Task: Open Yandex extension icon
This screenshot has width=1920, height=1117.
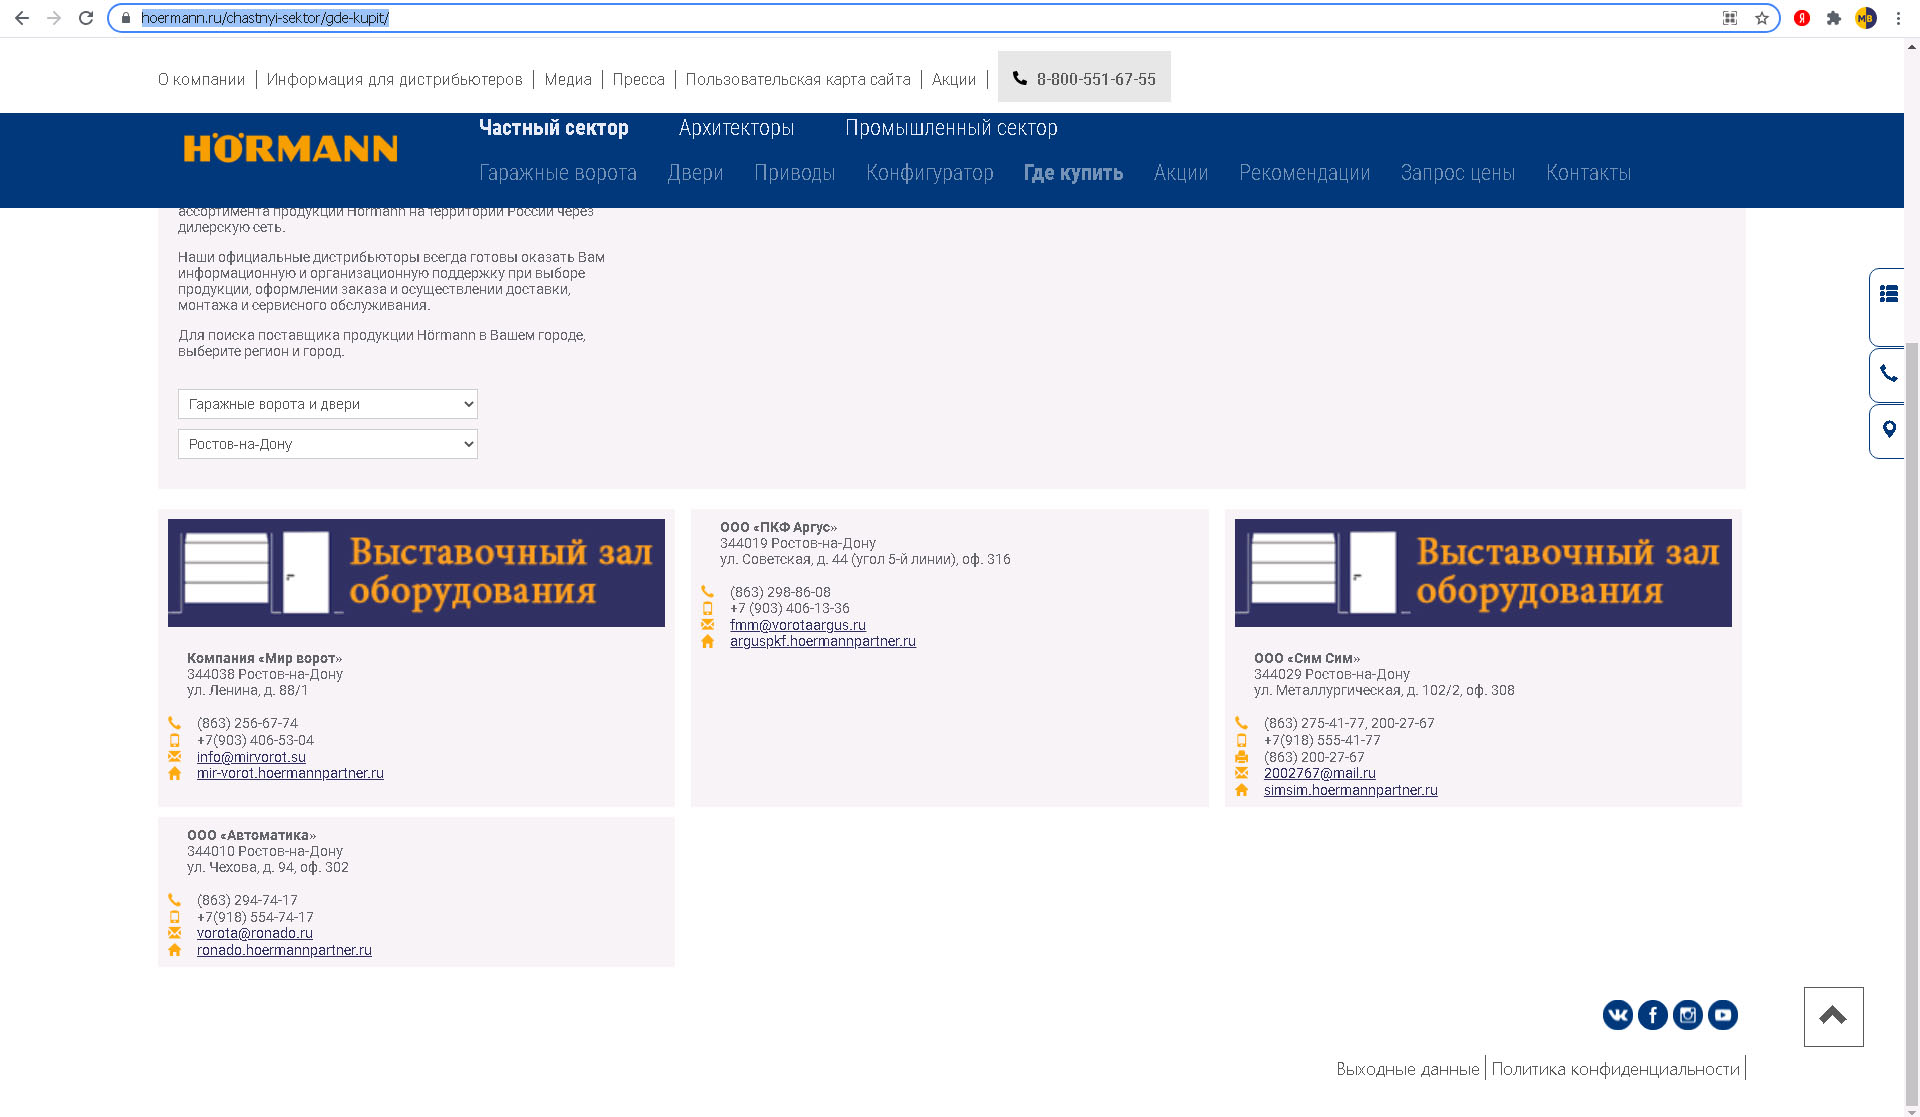Action: click(x=1802, y=18)
